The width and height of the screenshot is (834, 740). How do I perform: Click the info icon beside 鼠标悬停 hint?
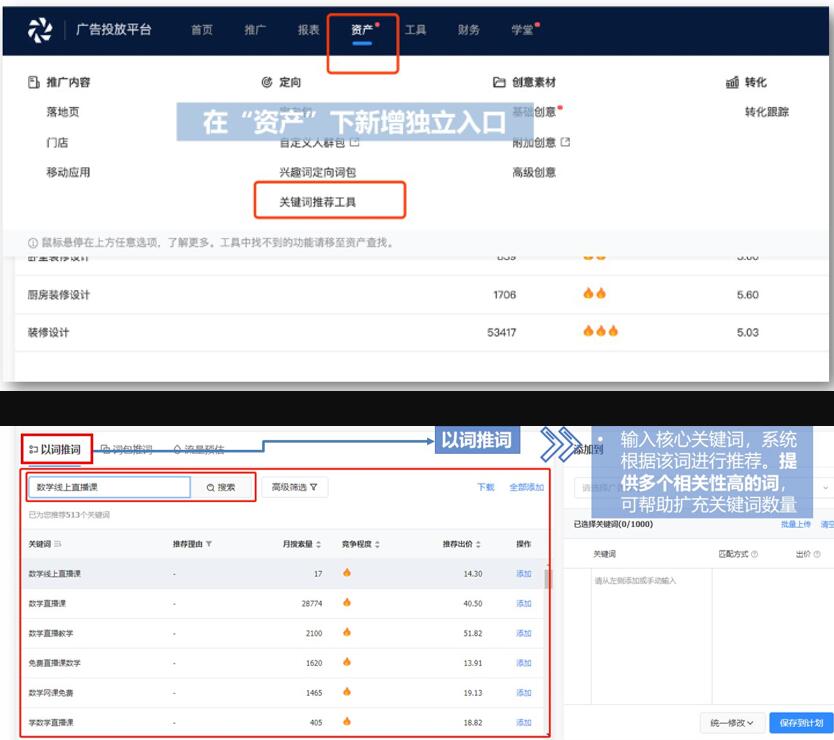pos(33,243)
